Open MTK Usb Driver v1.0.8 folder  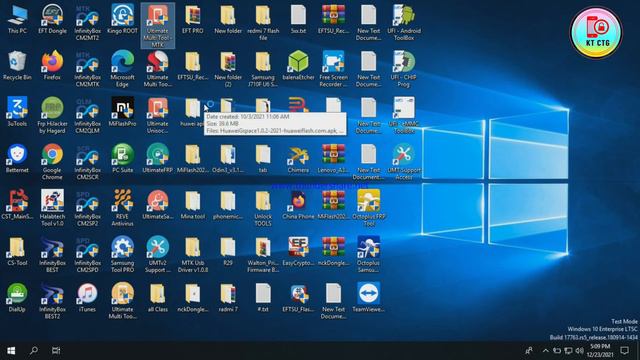click(193, 255)
